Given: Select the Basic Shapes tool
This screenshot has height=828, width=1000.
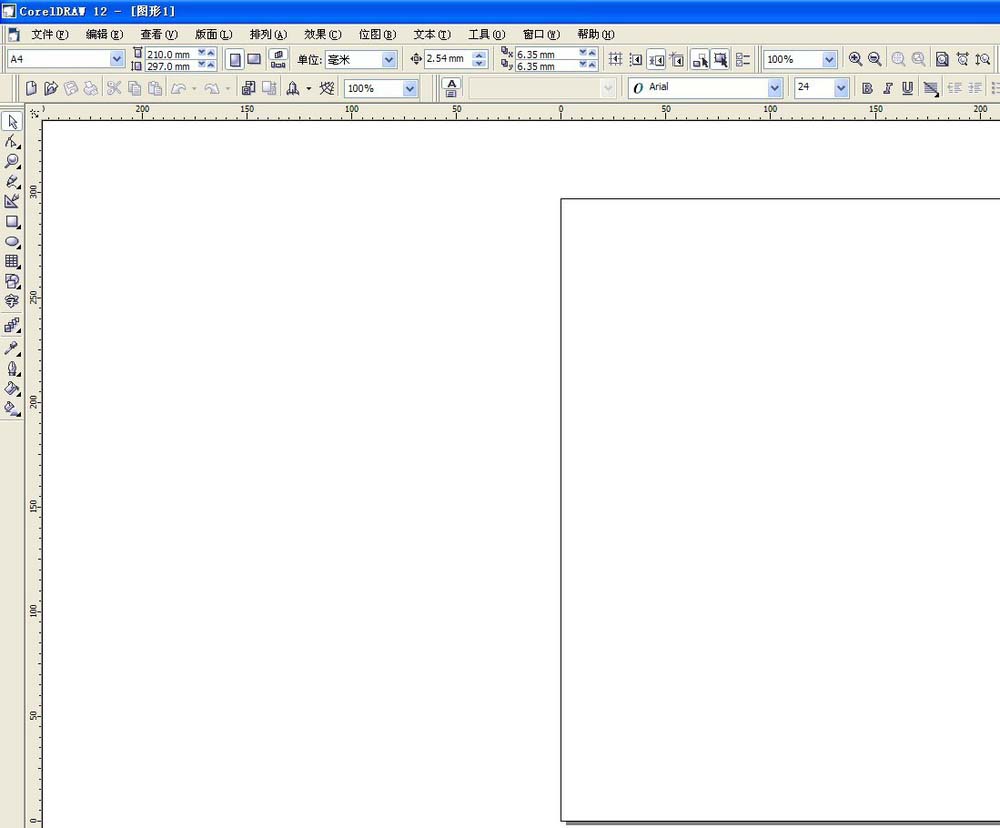Looking at the screenshot, I should pos(12,281).
